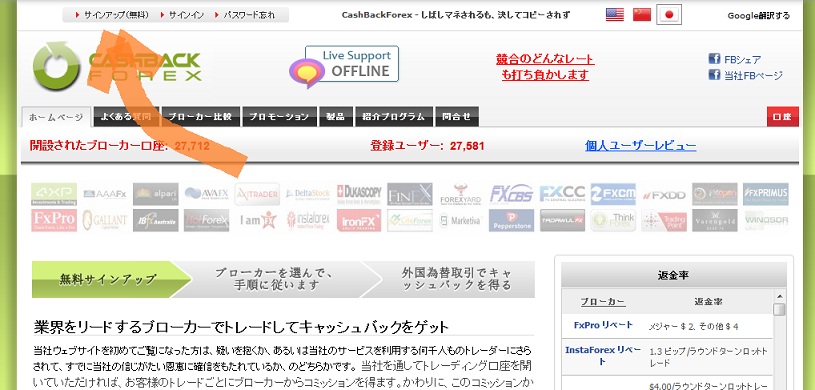Open the ForexYard broker logo
Screen dimensions: 815x390
point(461,194)
